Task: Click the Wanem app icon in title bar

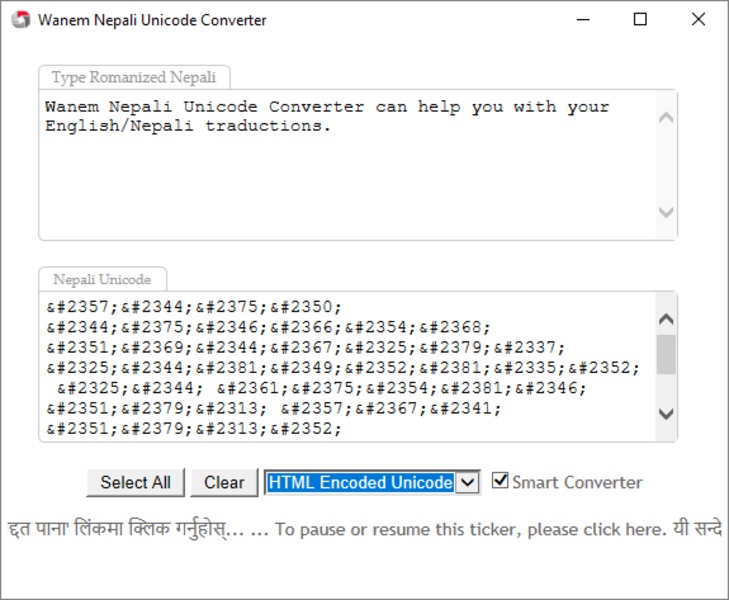Action: (19, 20)
